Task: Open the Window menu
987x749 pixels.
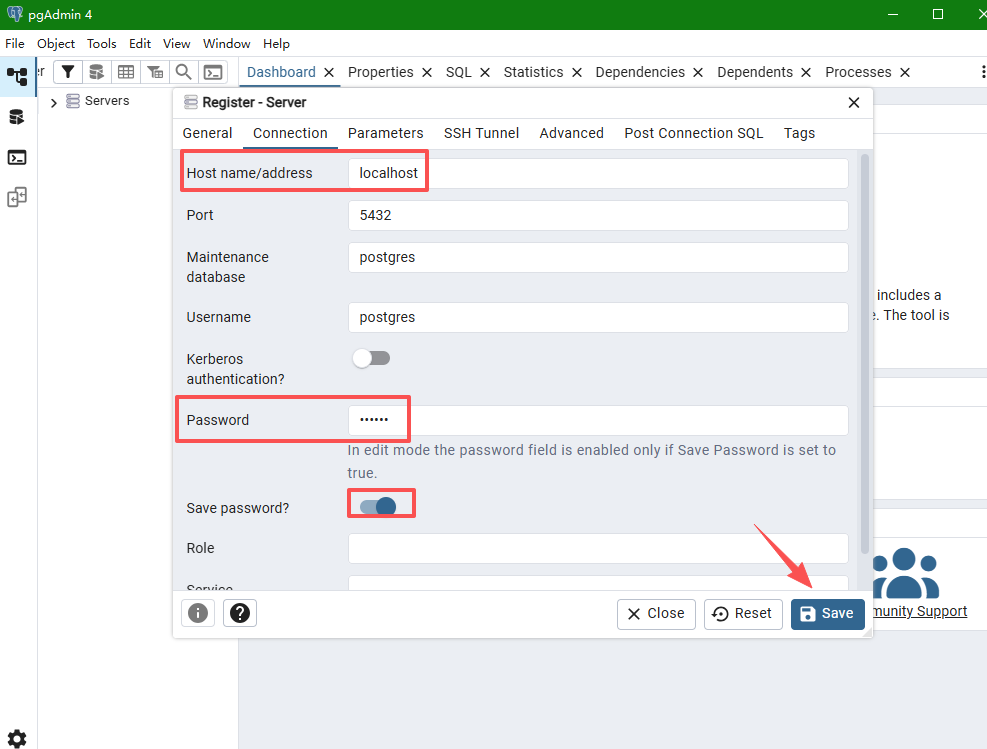Action: [x=227, y=43]
